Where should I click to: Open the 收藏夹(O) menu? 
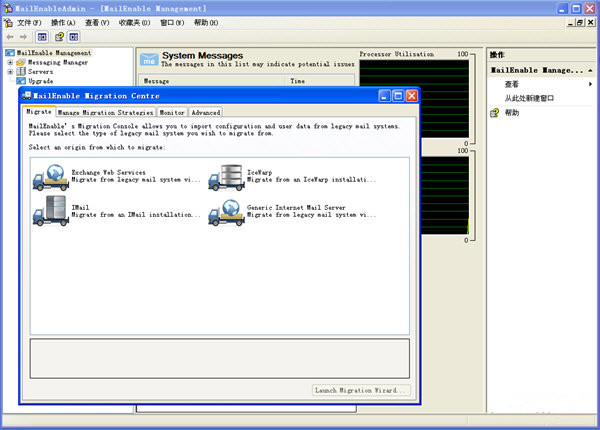(x=134, y=23)
